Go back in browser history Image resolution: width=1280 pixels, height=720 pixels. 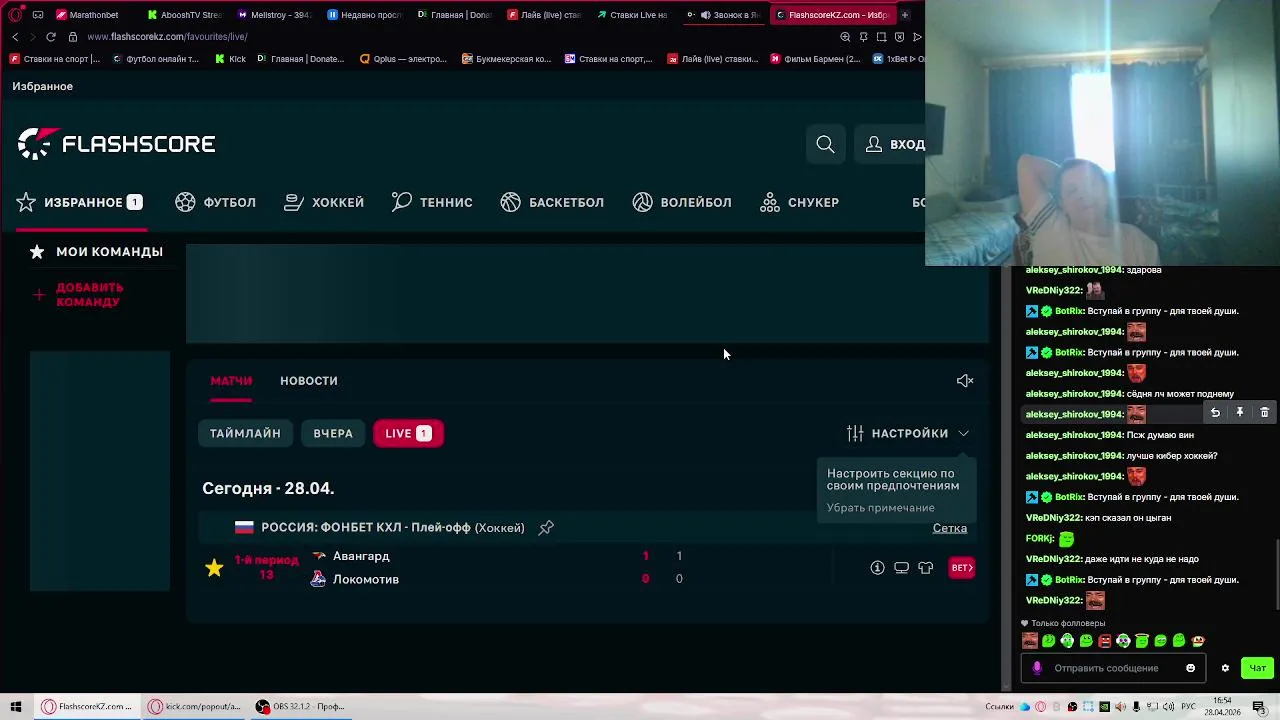point(15,37)
